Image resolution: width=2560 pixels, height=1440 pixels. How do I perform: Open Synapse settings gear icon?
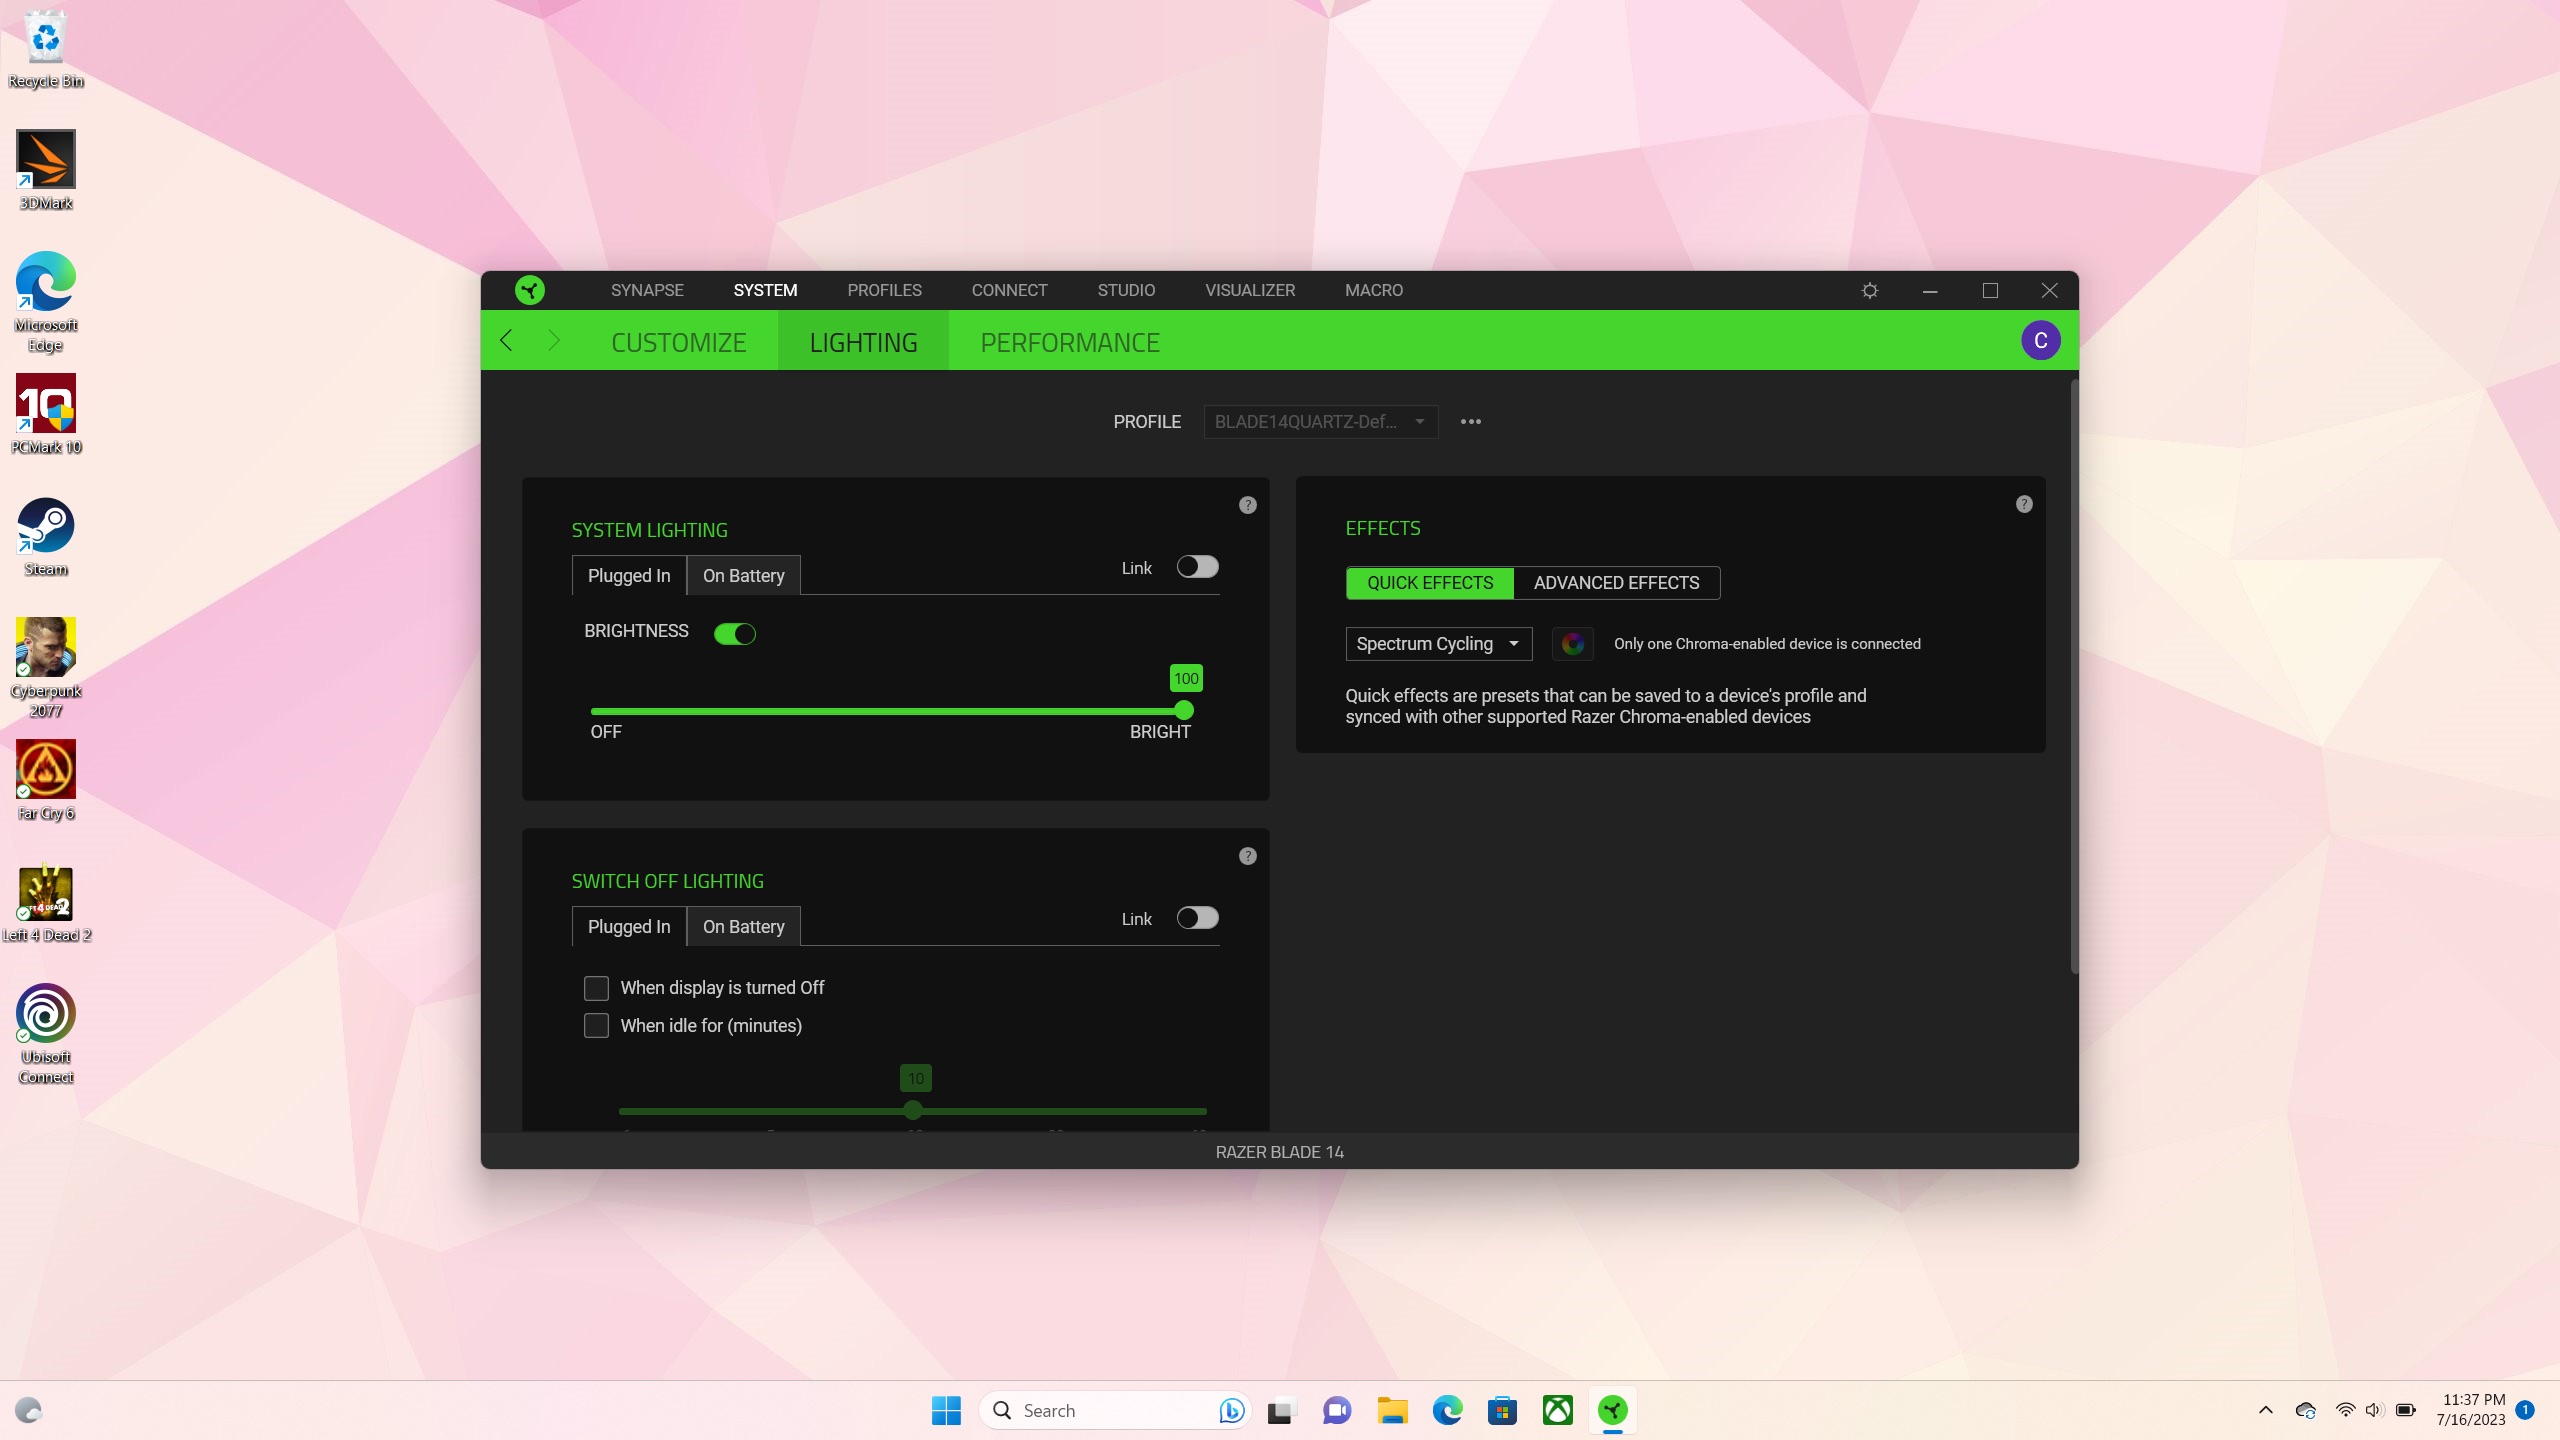(x=1869, y=290)
